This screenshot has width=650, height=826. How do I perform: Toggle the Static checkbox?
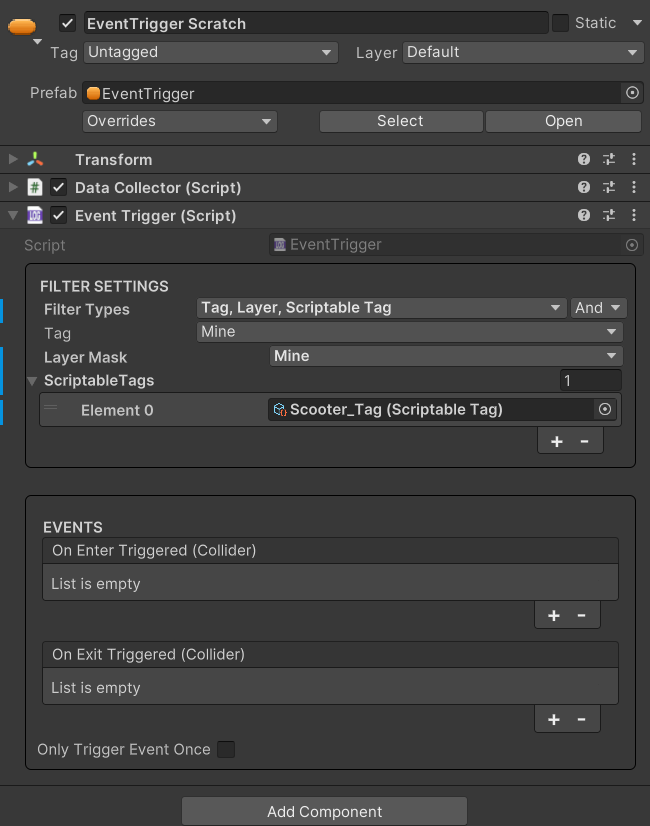560,23
